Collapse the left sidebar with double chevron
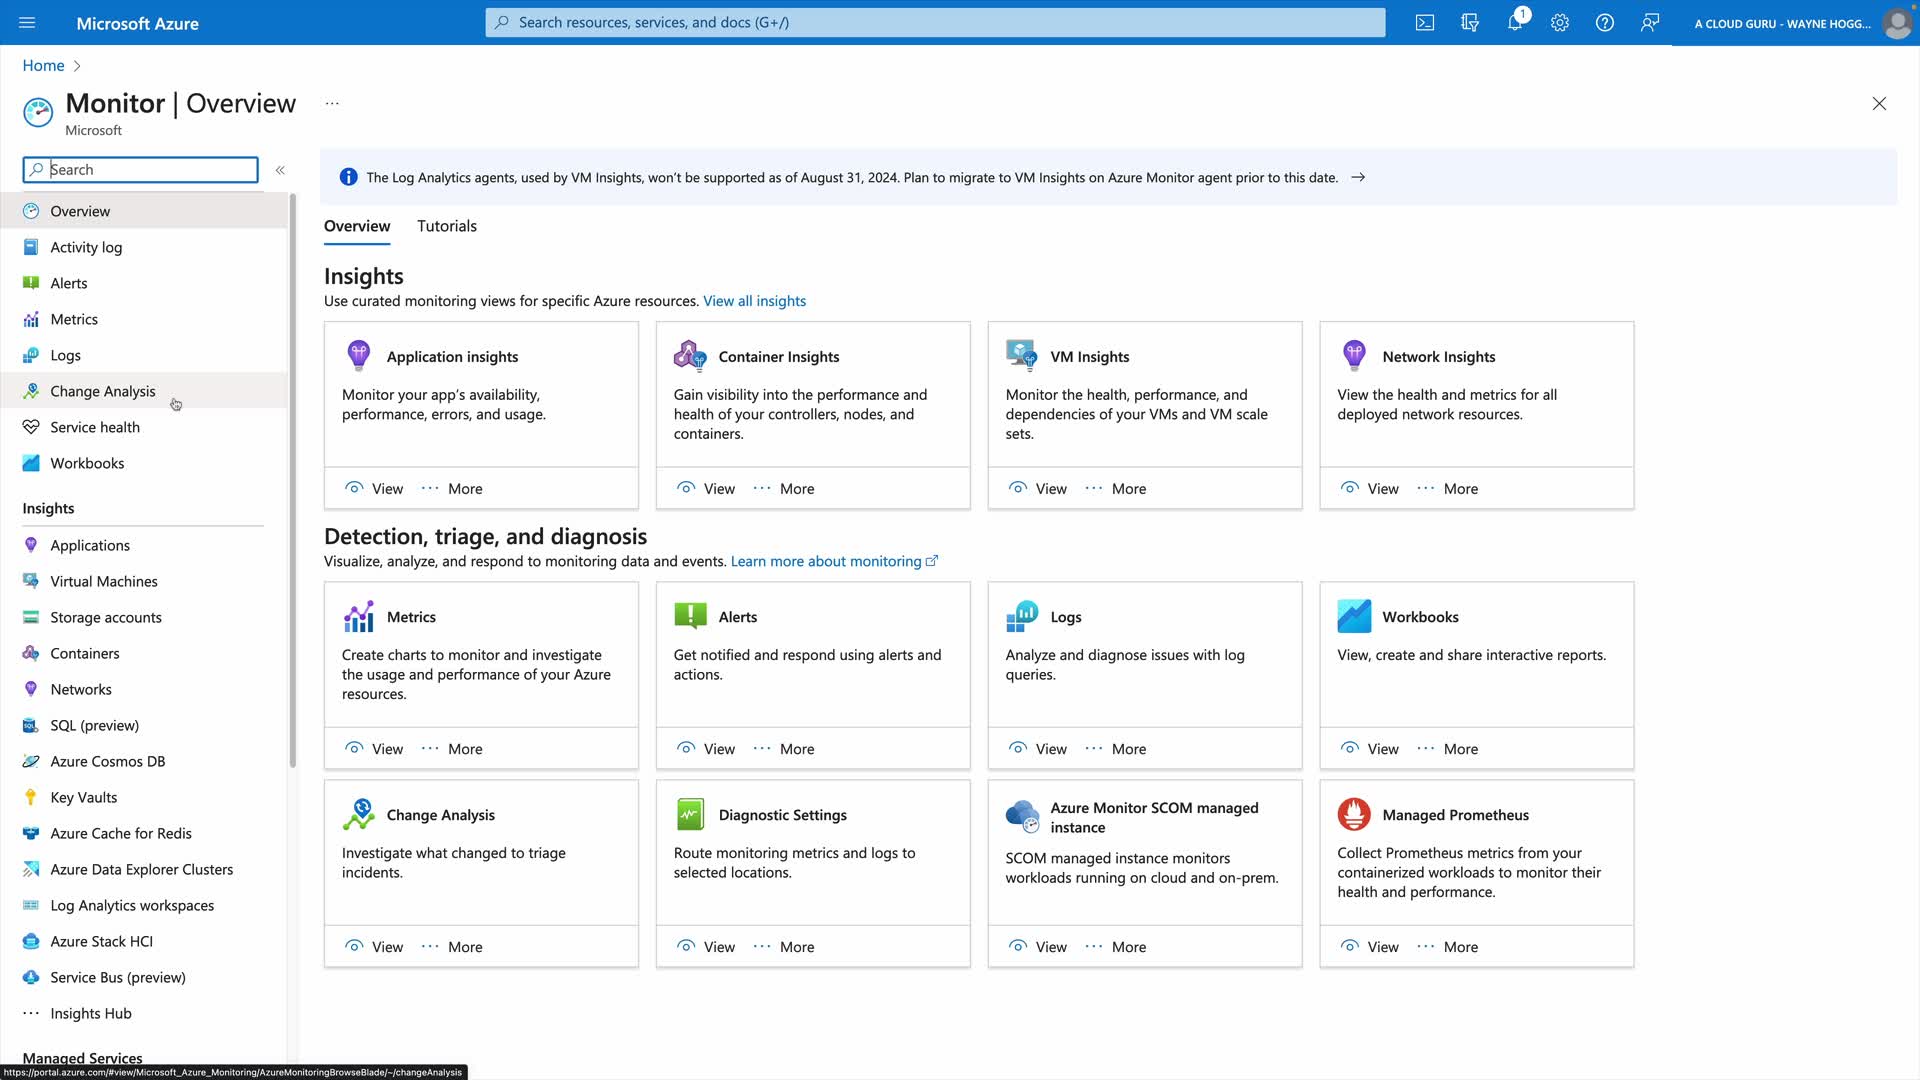This screenshot has height=1080, width=1920. [x=280, y=170]
